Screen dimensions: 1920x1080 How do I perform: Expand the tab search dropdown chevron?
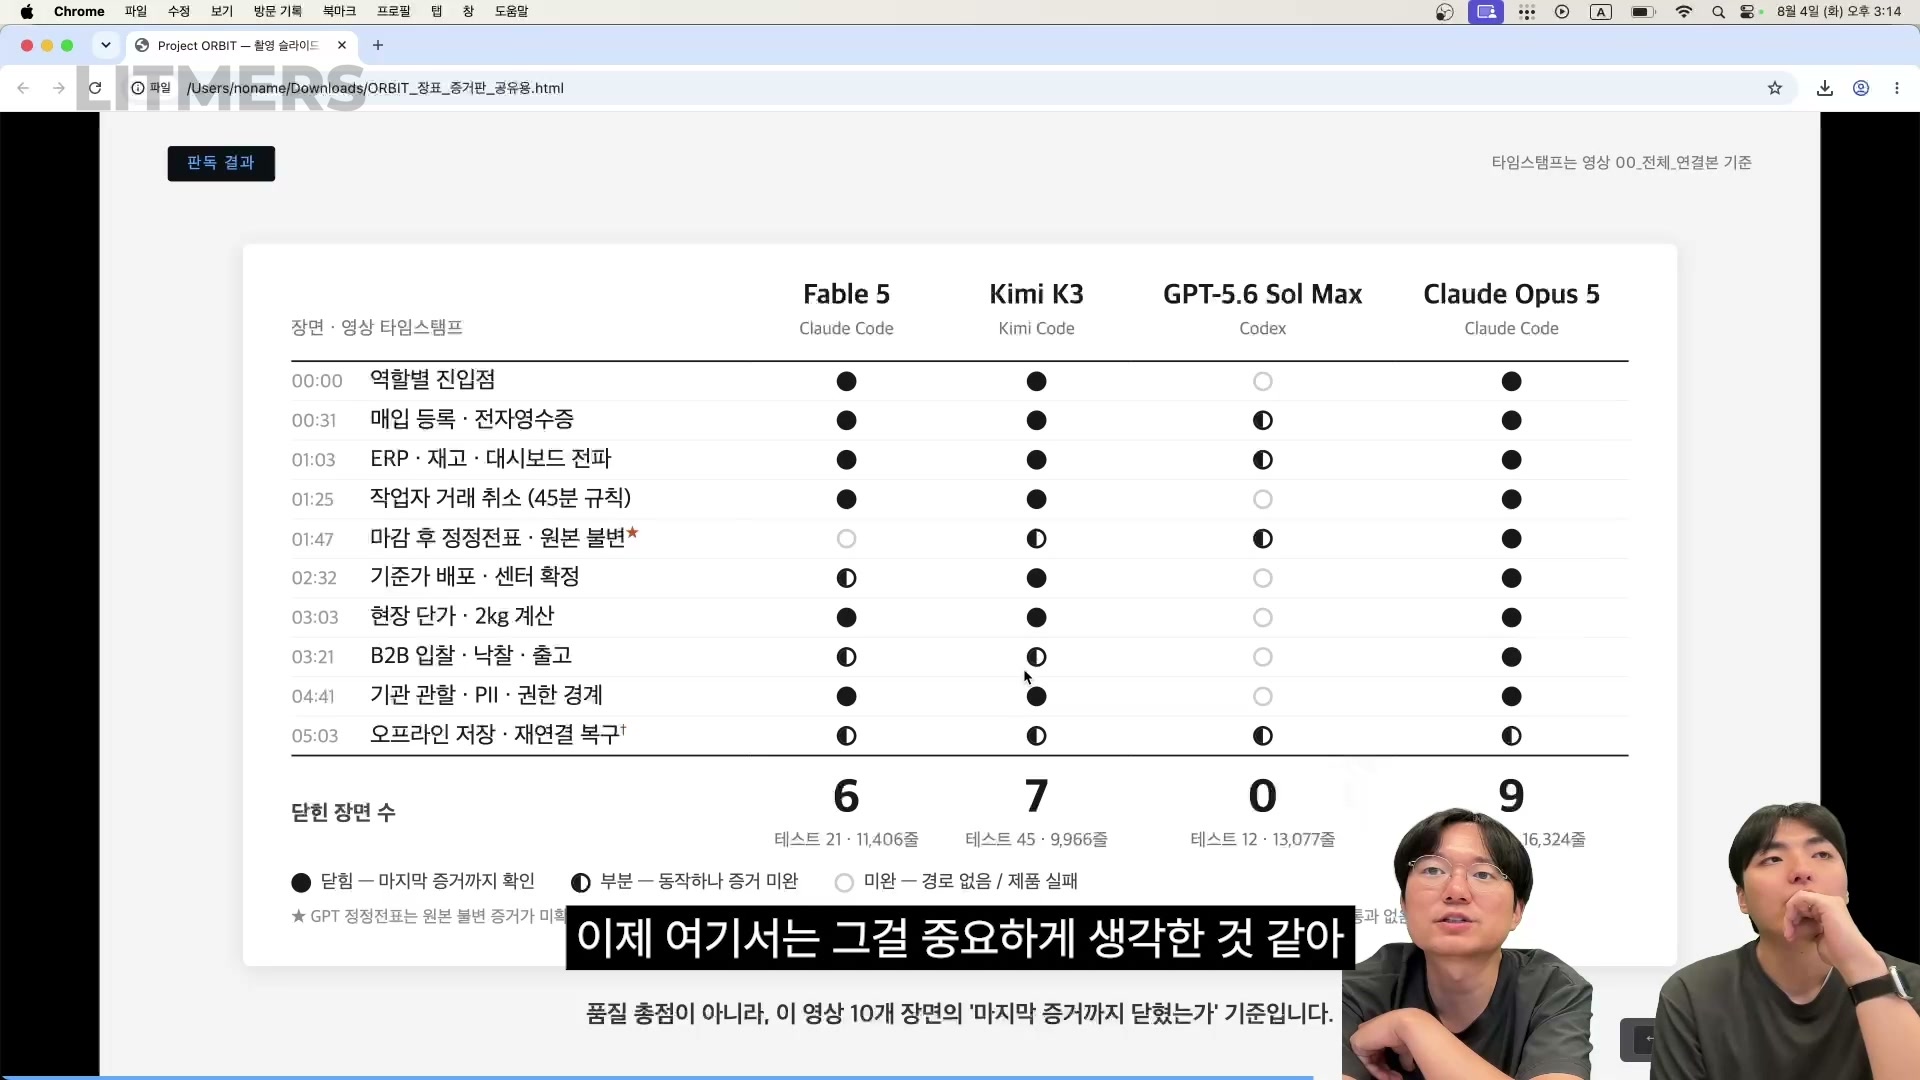(x=106, y=45)
